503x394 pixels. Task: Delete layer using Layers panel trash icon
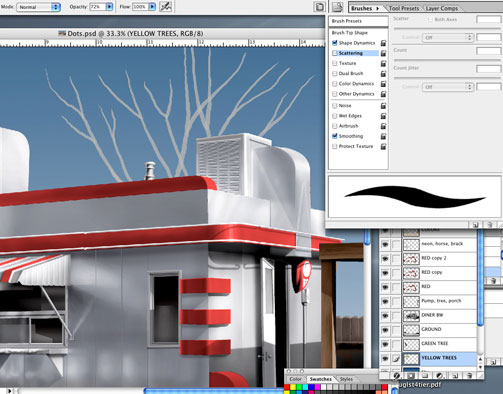(x=469, y=376)
